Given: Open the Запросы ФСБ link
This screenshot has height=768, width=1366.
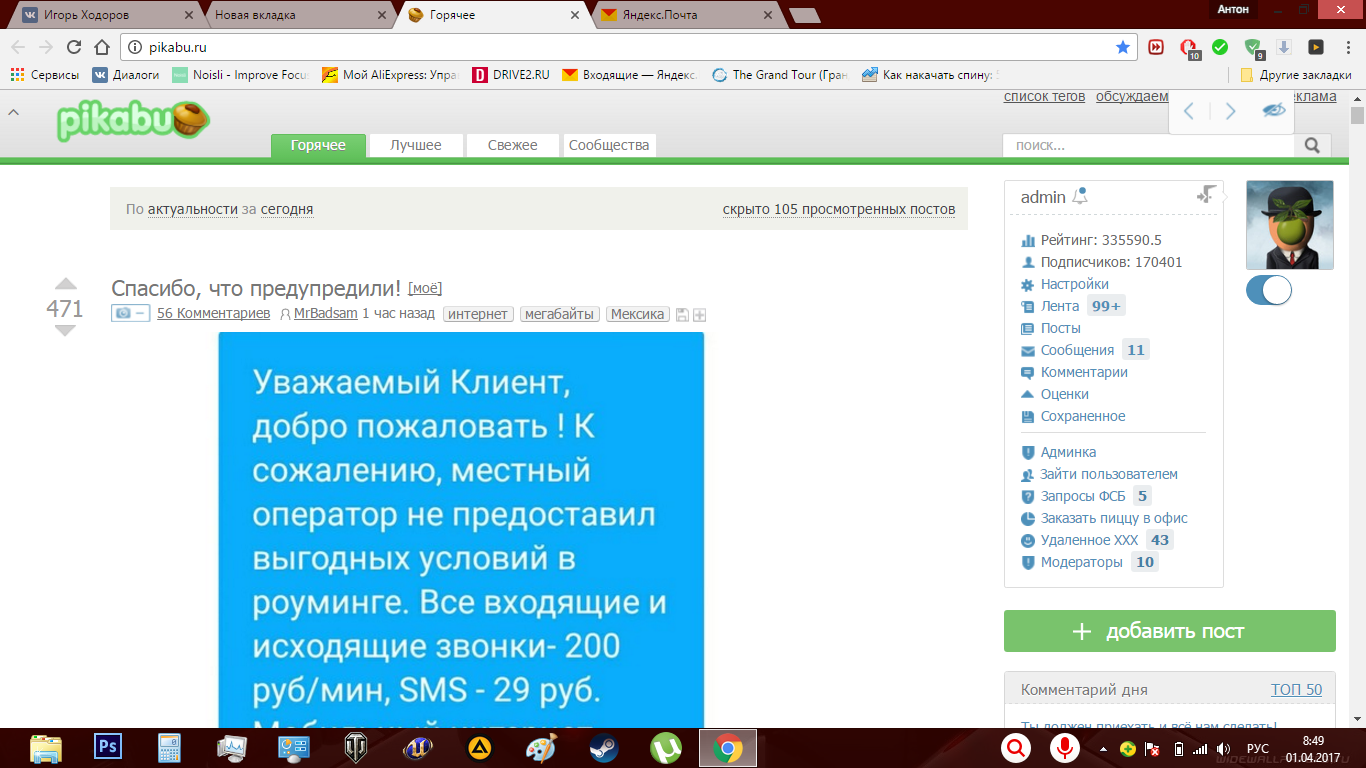Looking at the screenshot, I should click(1082, 496).
